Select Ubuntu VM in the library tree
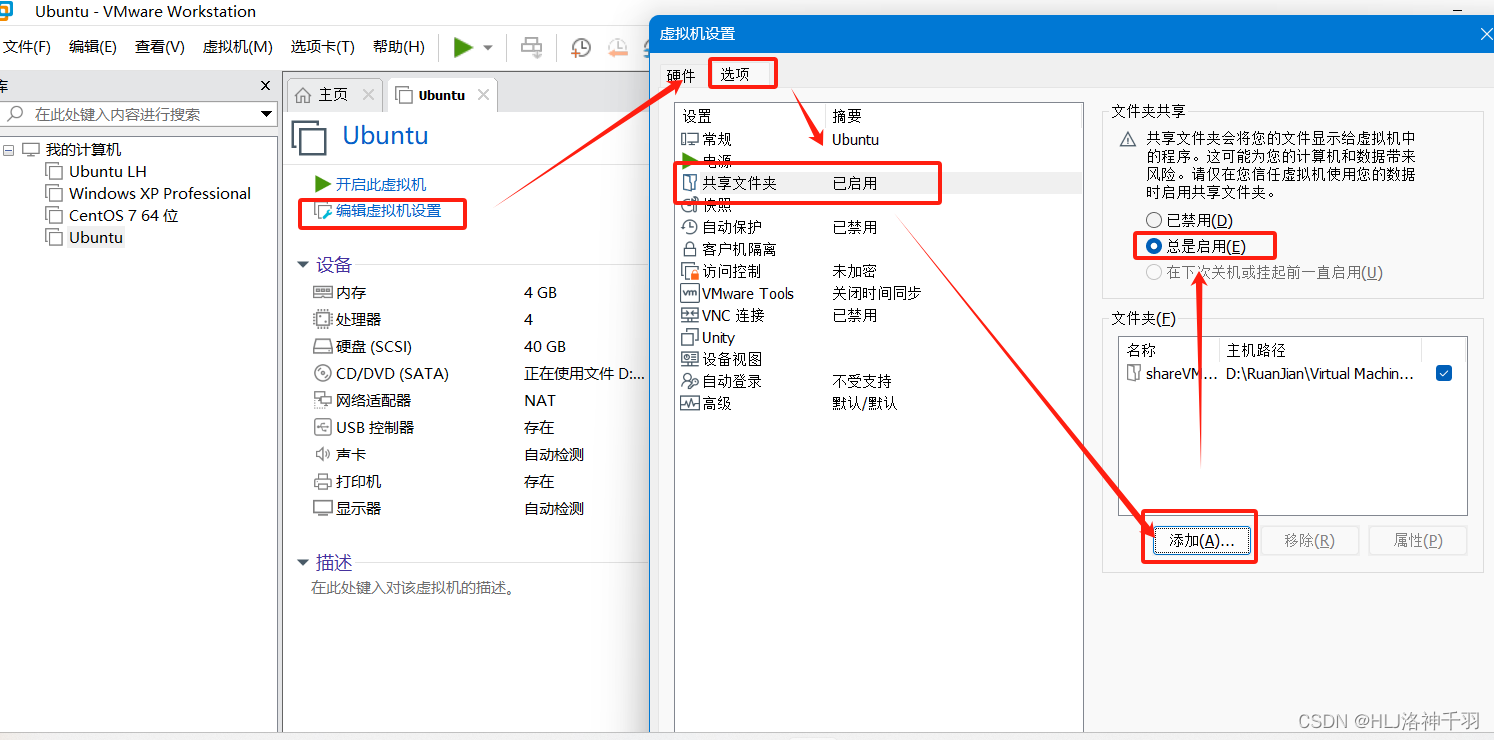 pyautogui.click(x=96, y=238)
